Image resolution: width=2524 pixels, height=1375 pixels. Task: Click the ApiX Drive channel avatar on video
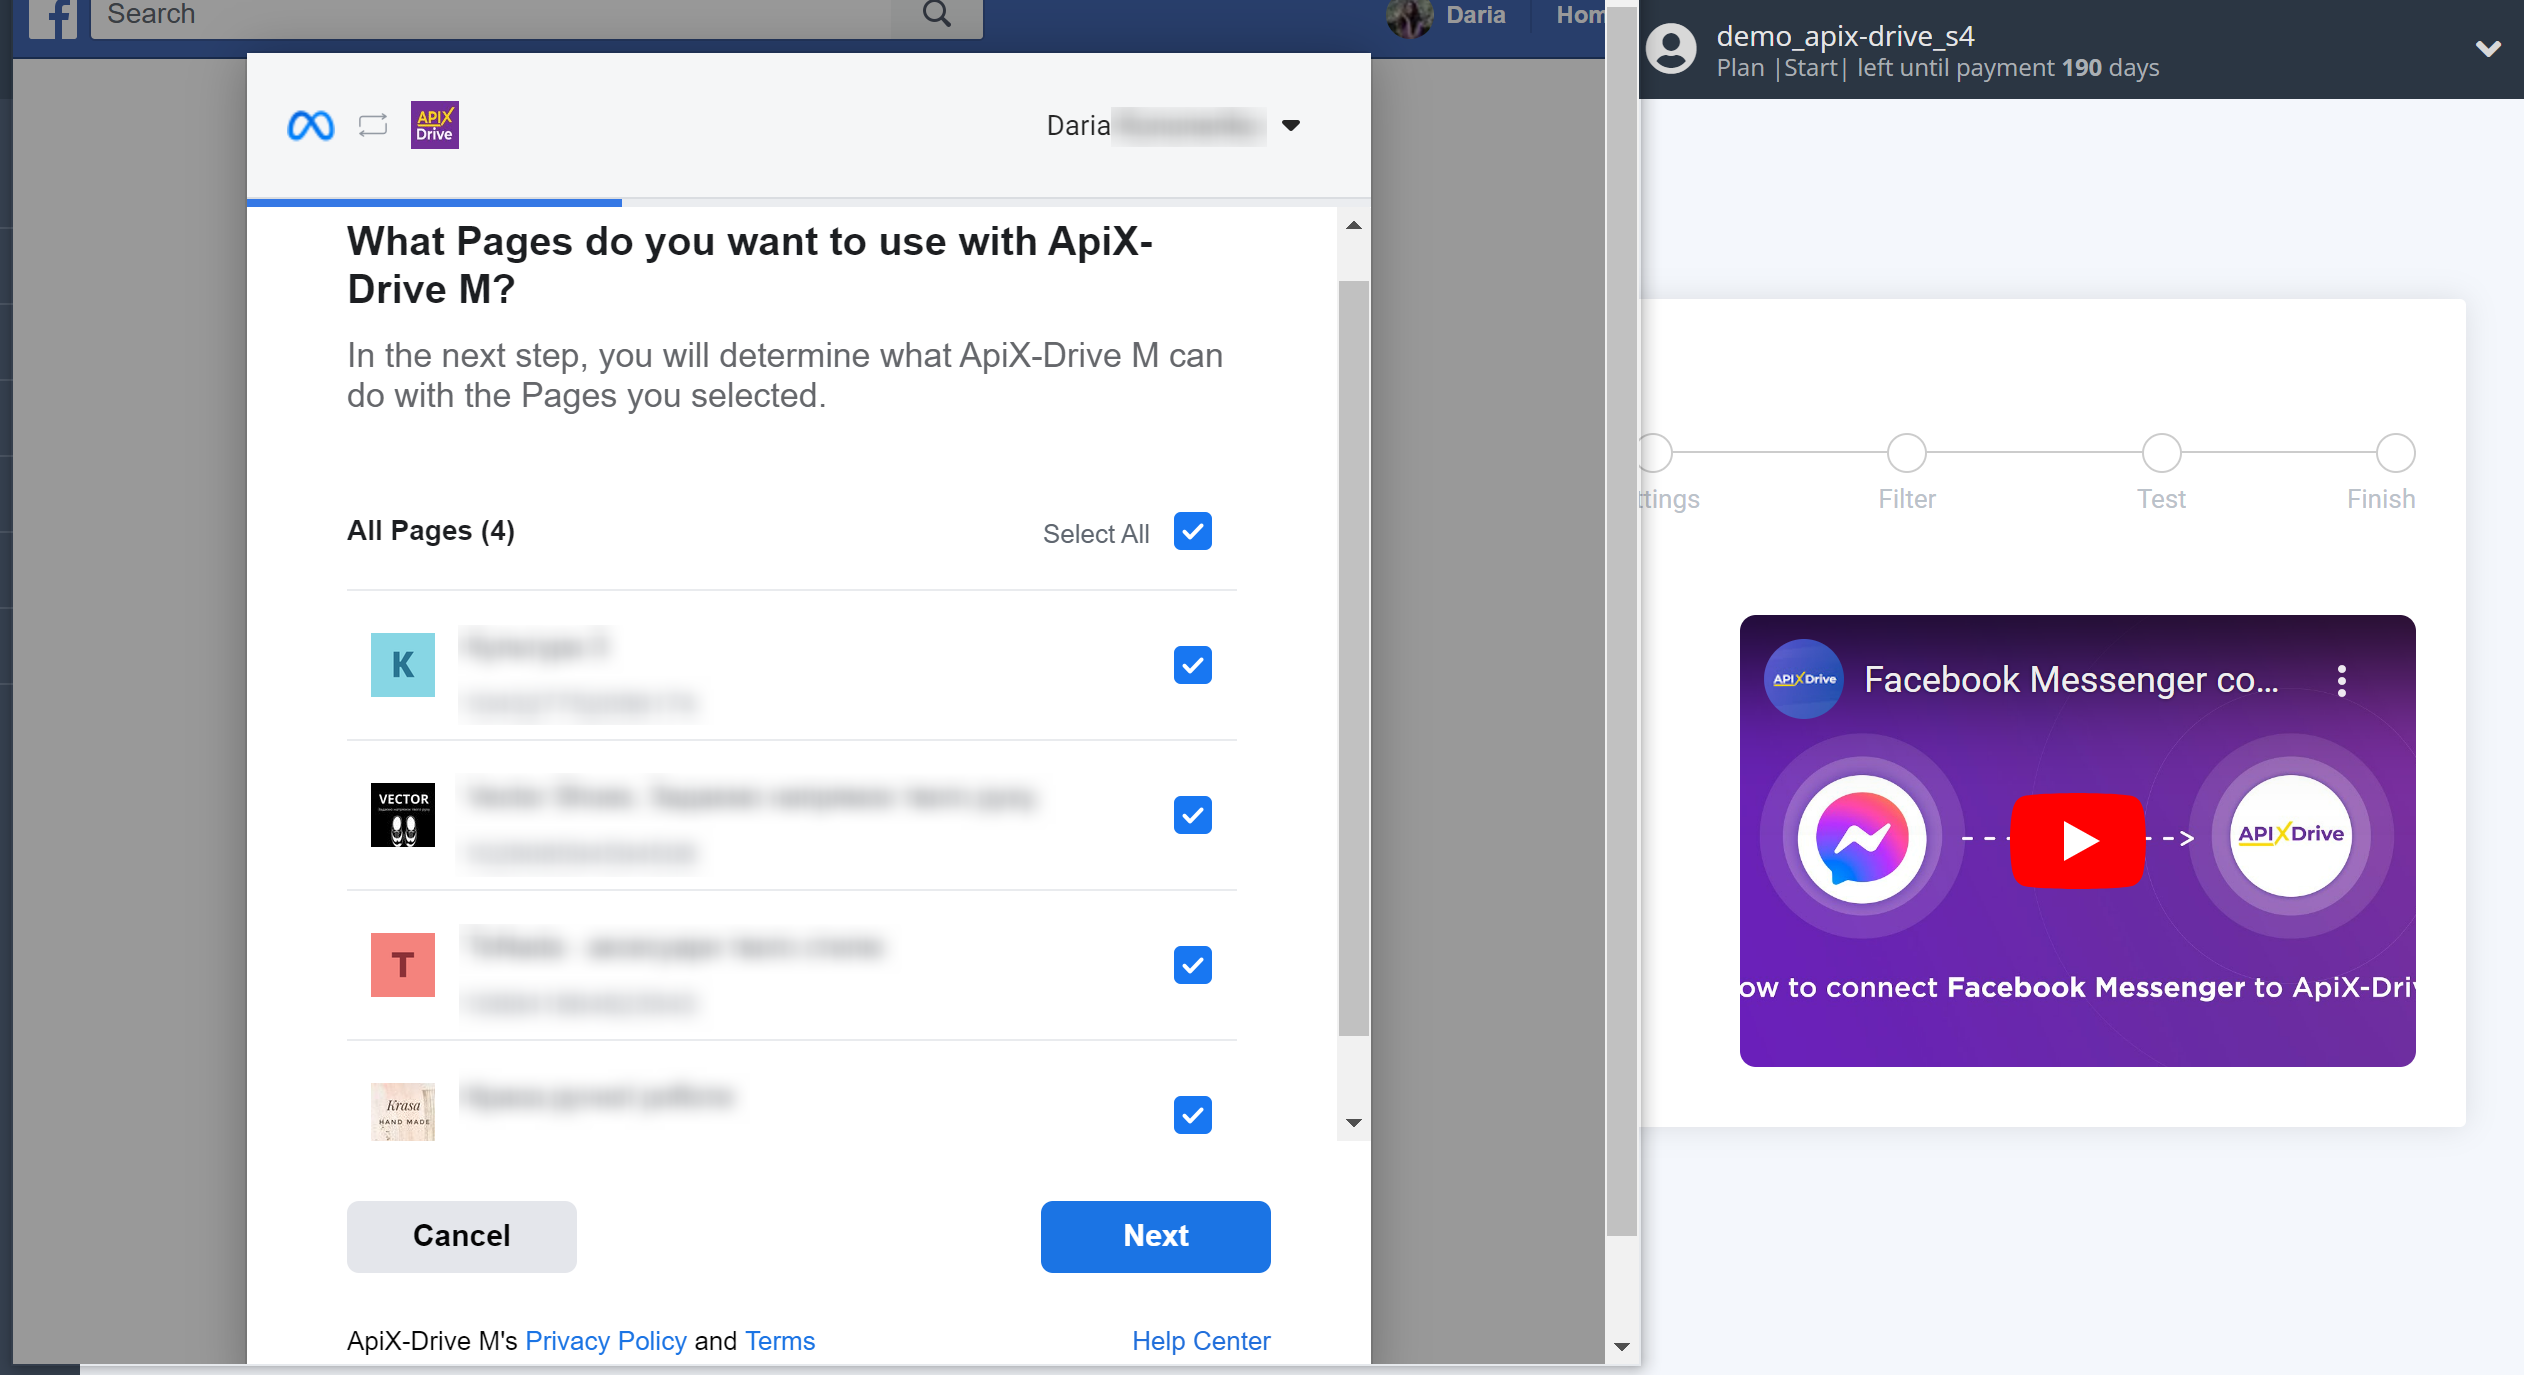pos(1804,679)
